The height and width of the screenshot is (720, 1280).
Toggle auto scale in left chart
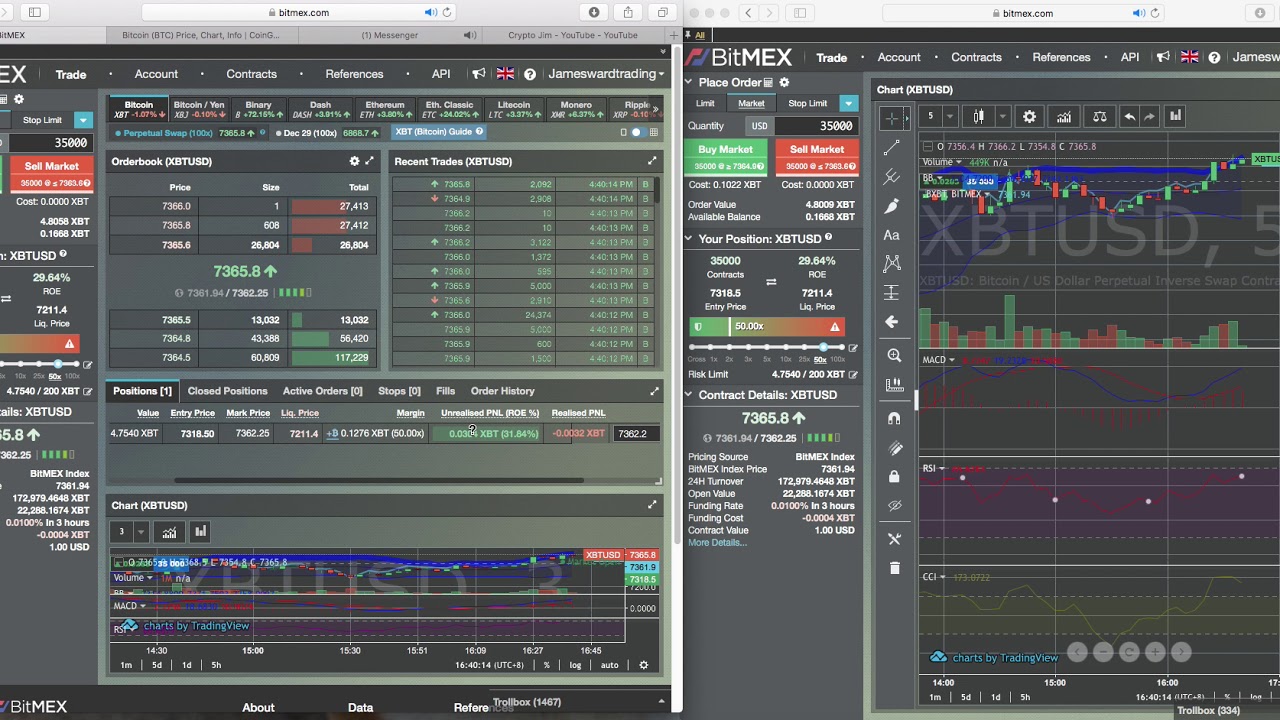(x=609, y=665)
